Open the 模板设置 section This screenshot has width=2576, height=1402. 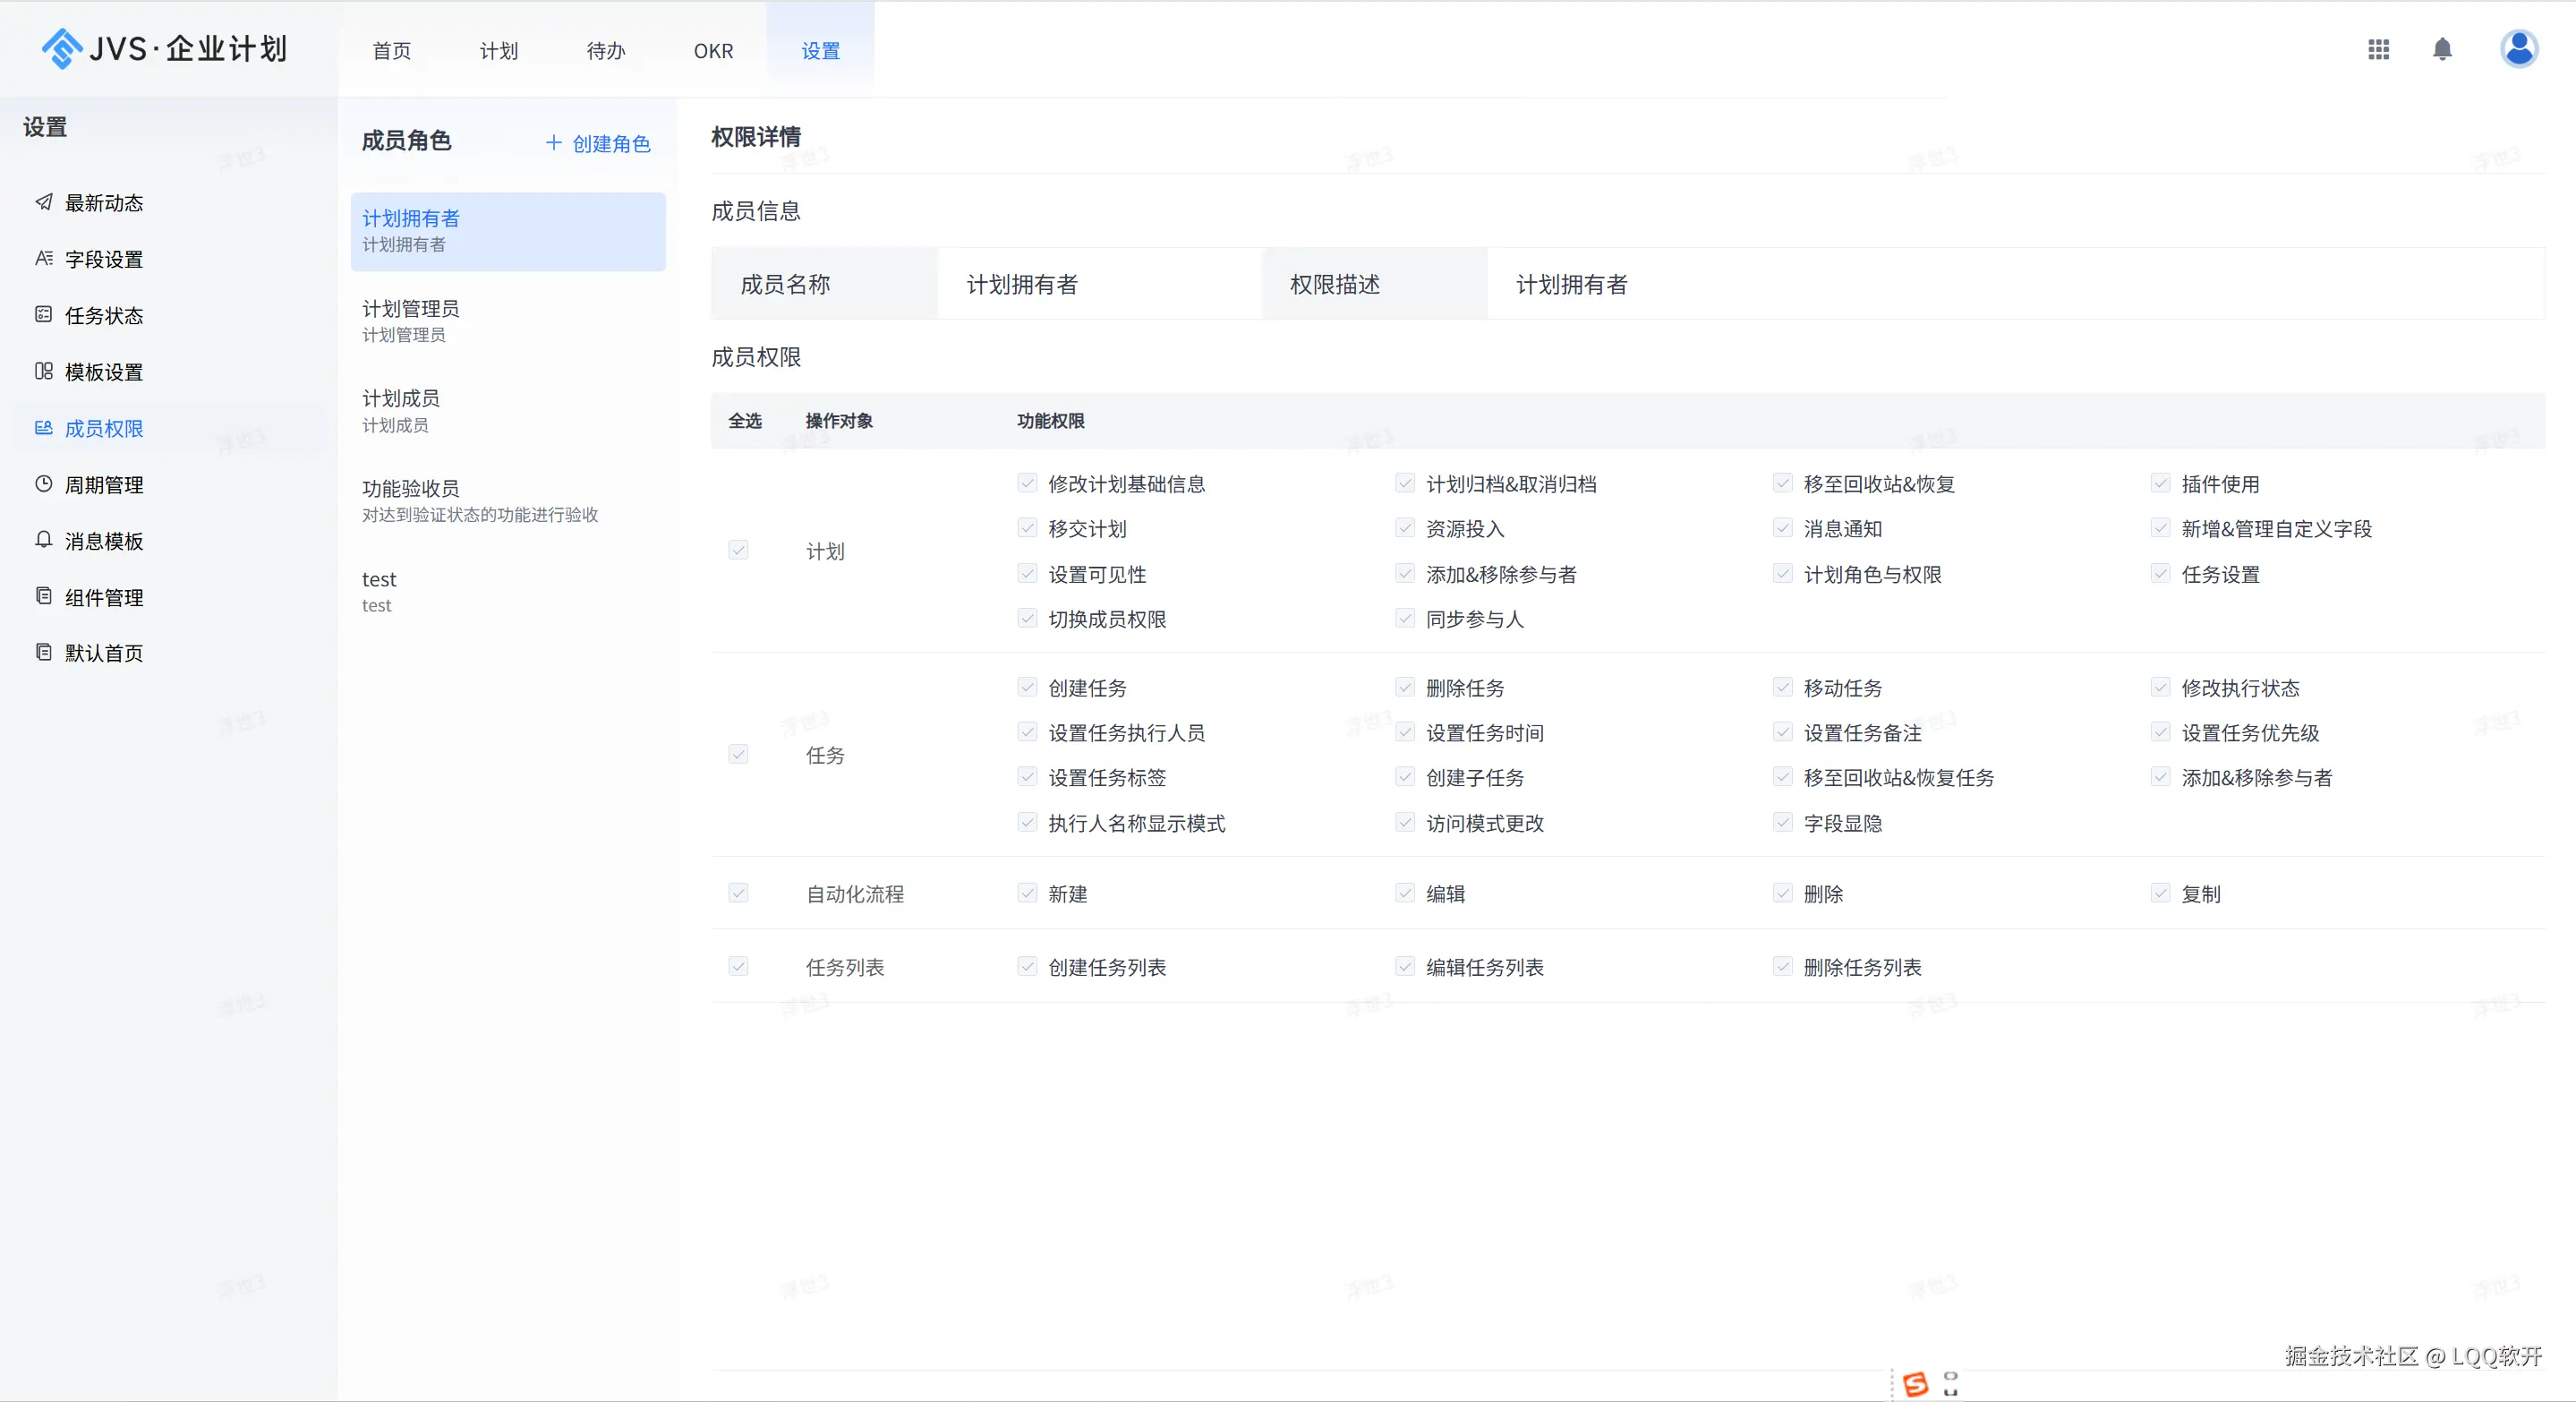pos(106,371)
